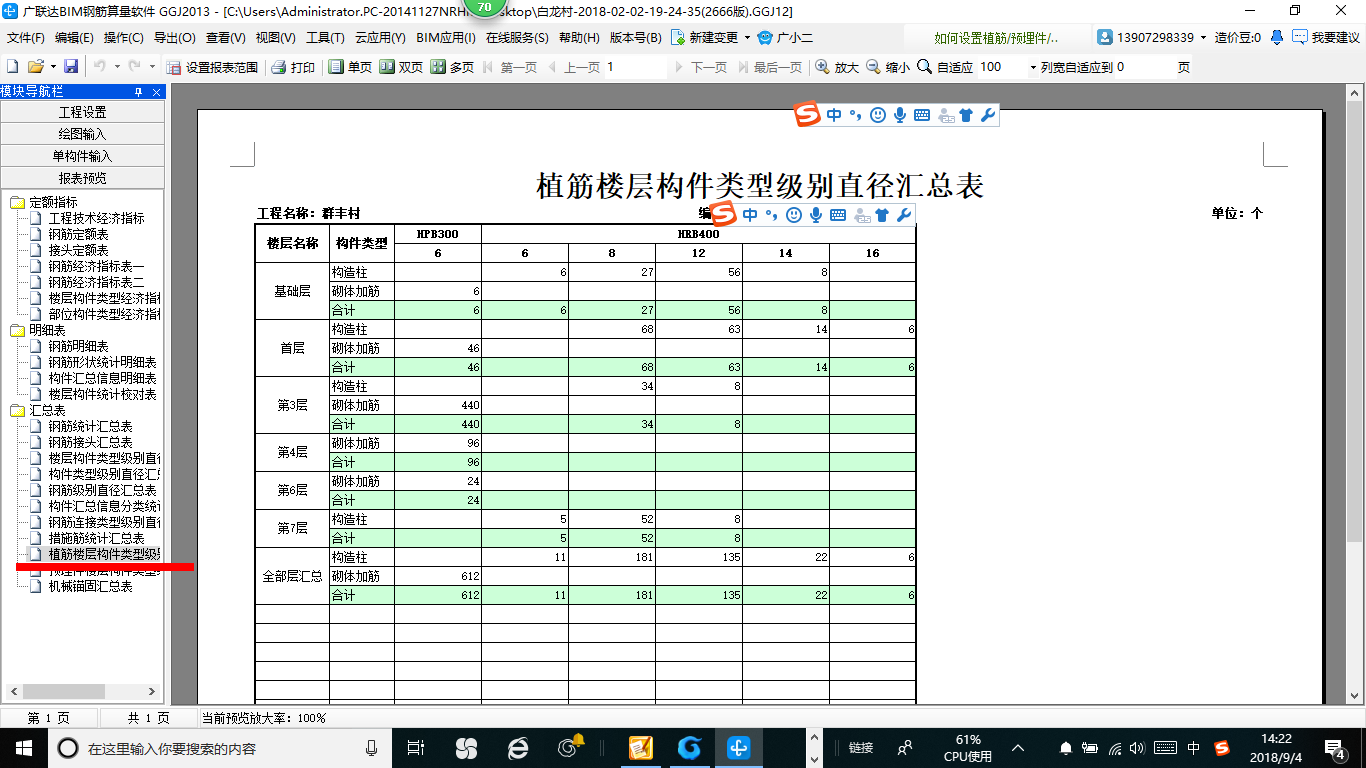Open the zoom percentage 100 dropdown
Screen dimensions: 1366x768
click(x=1033, y=67)
